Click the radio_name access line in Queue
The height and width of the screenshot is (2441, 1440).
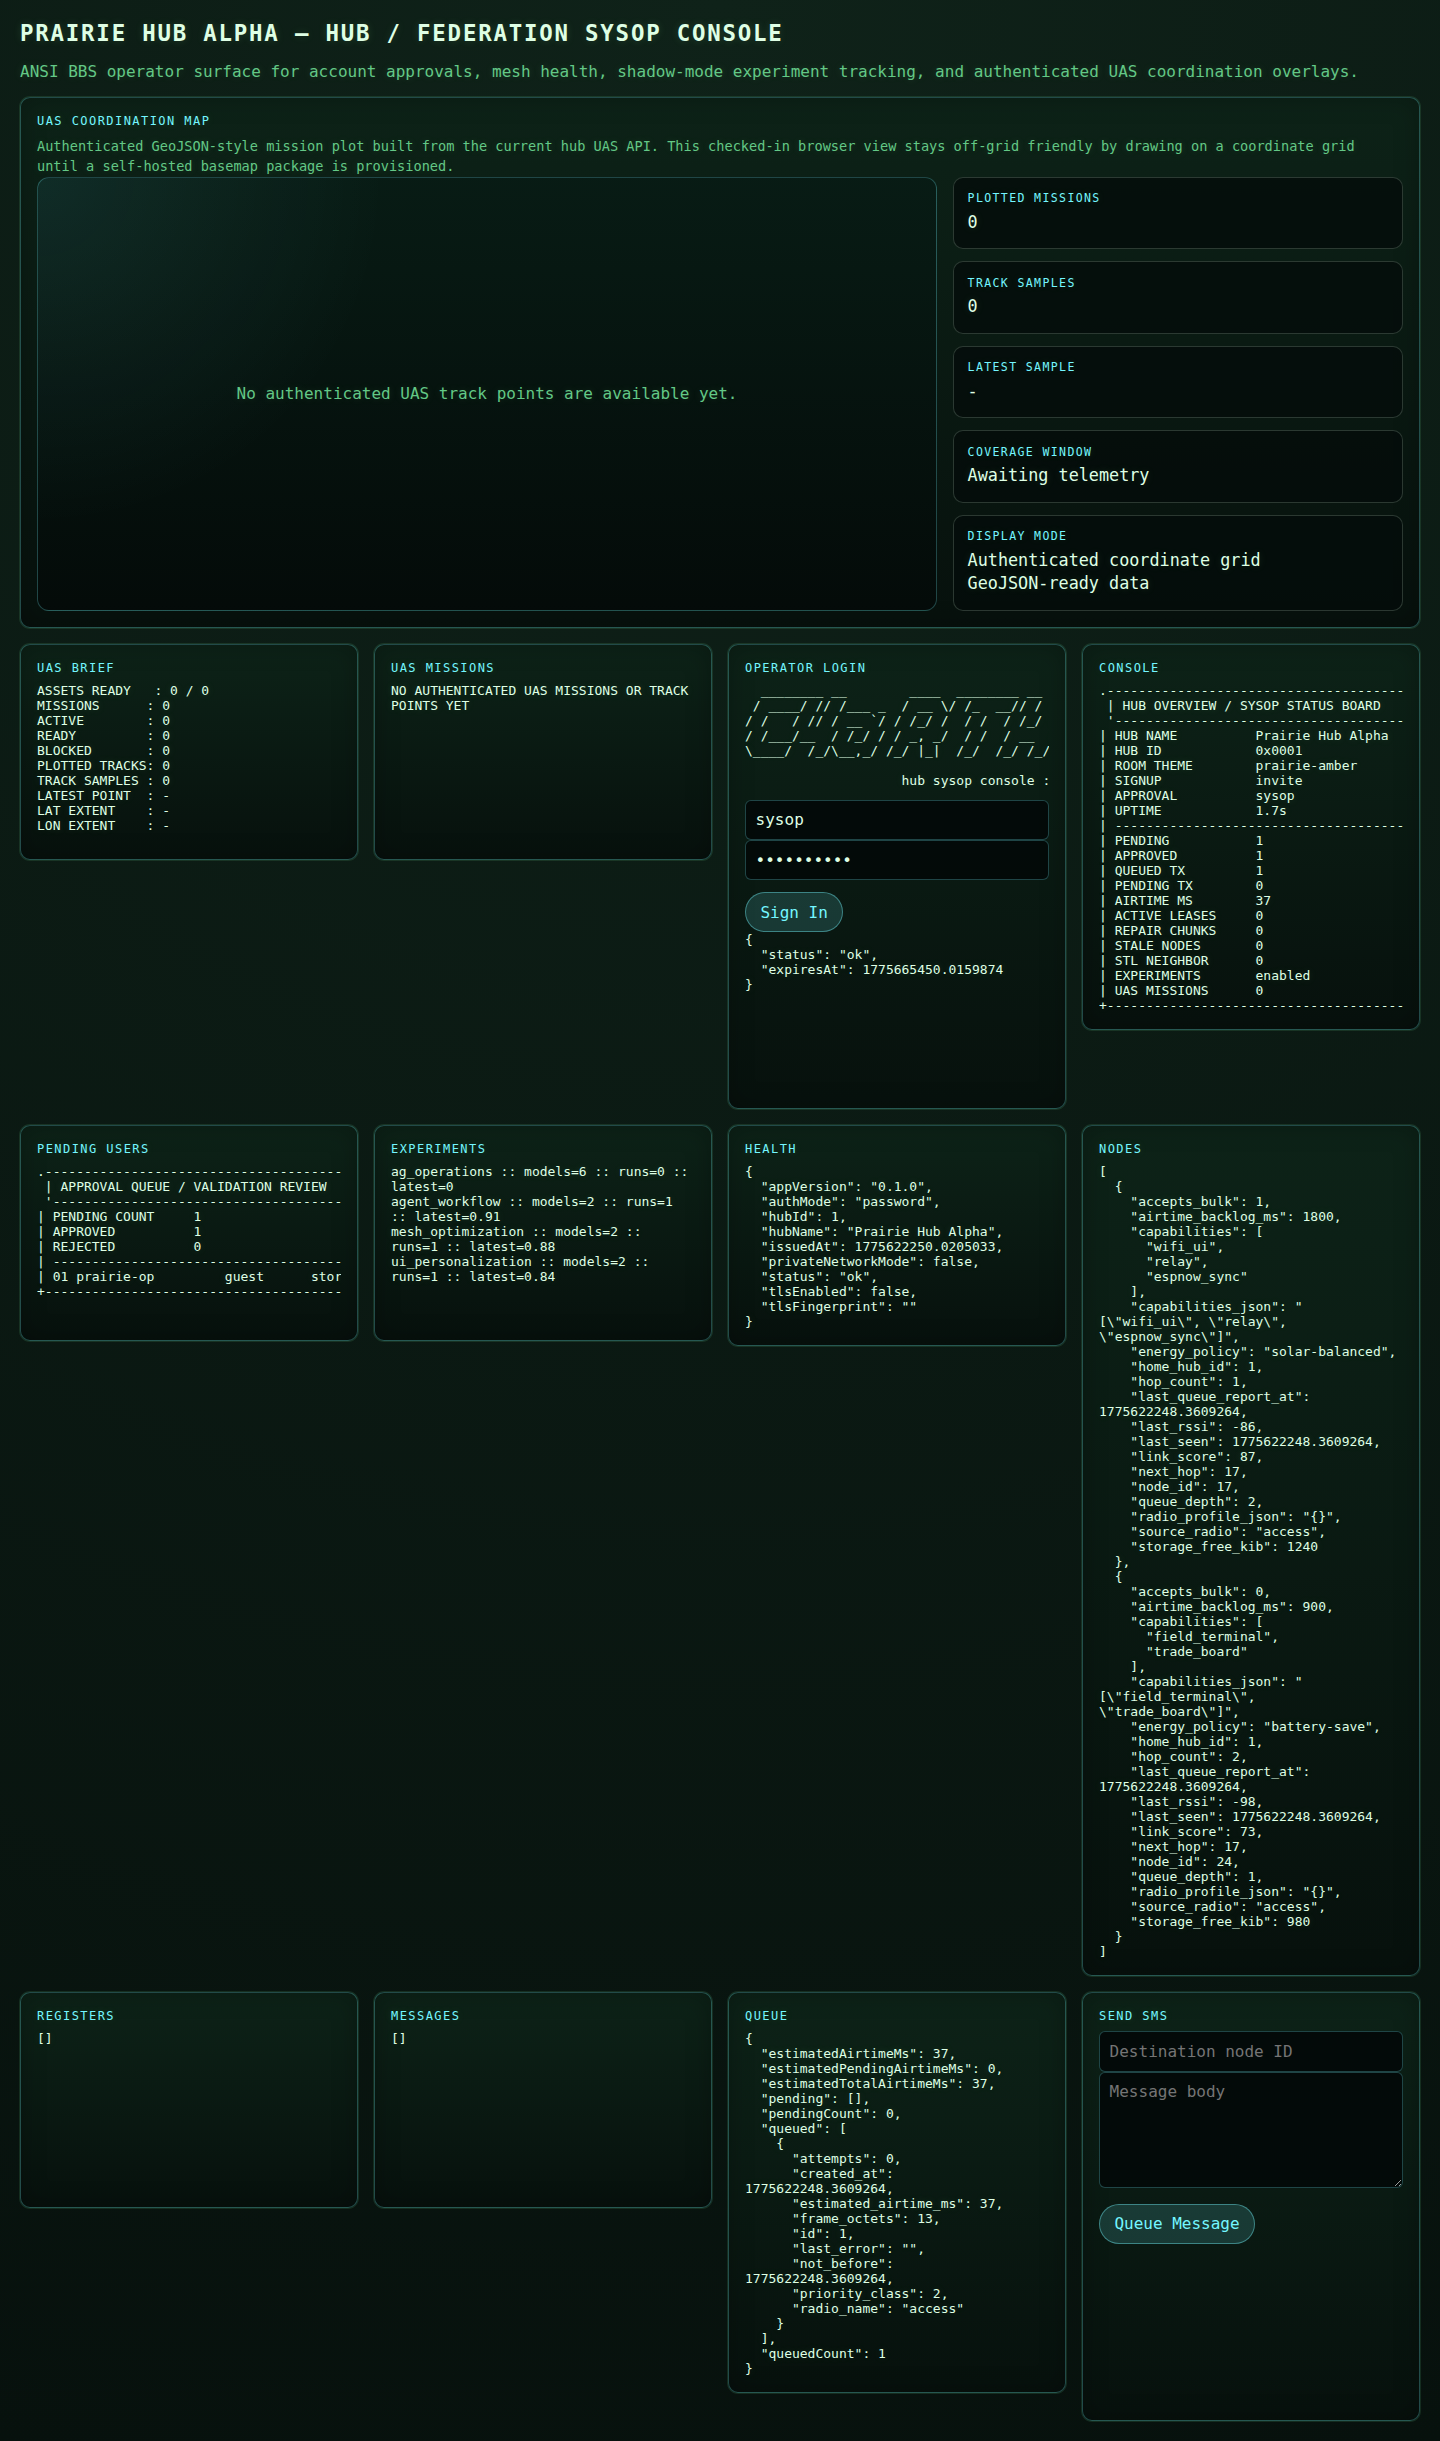click(877, 2309)
